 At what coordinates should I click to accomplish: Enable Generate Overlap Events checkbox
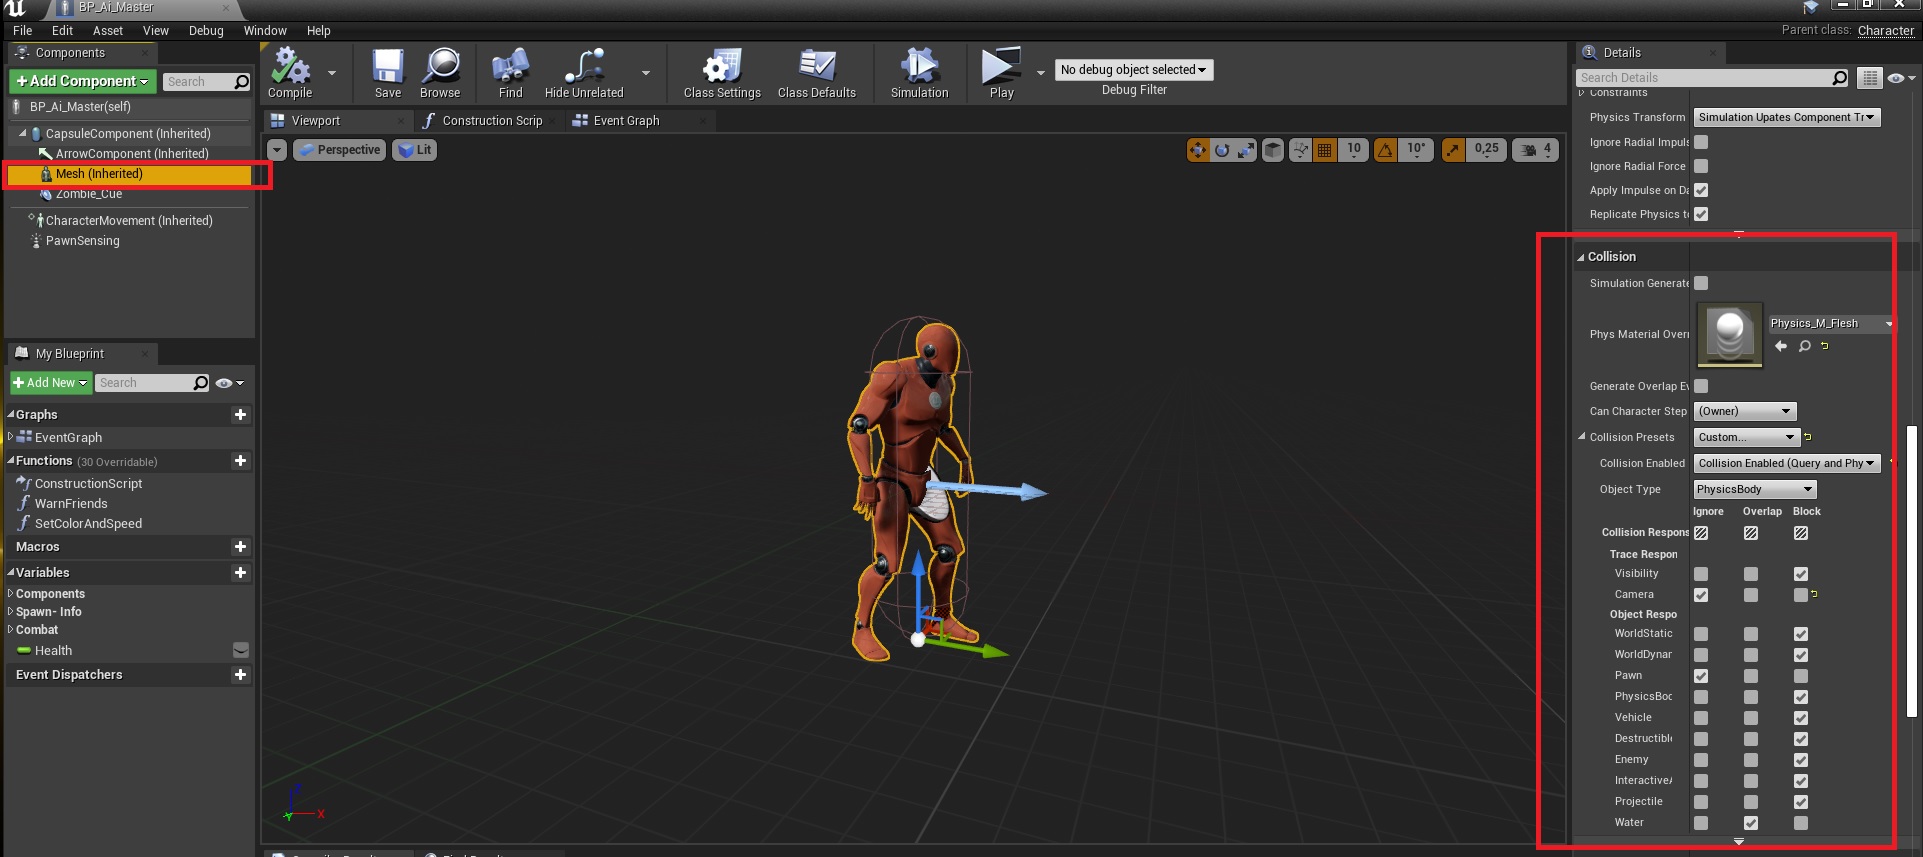[1701, 387]
